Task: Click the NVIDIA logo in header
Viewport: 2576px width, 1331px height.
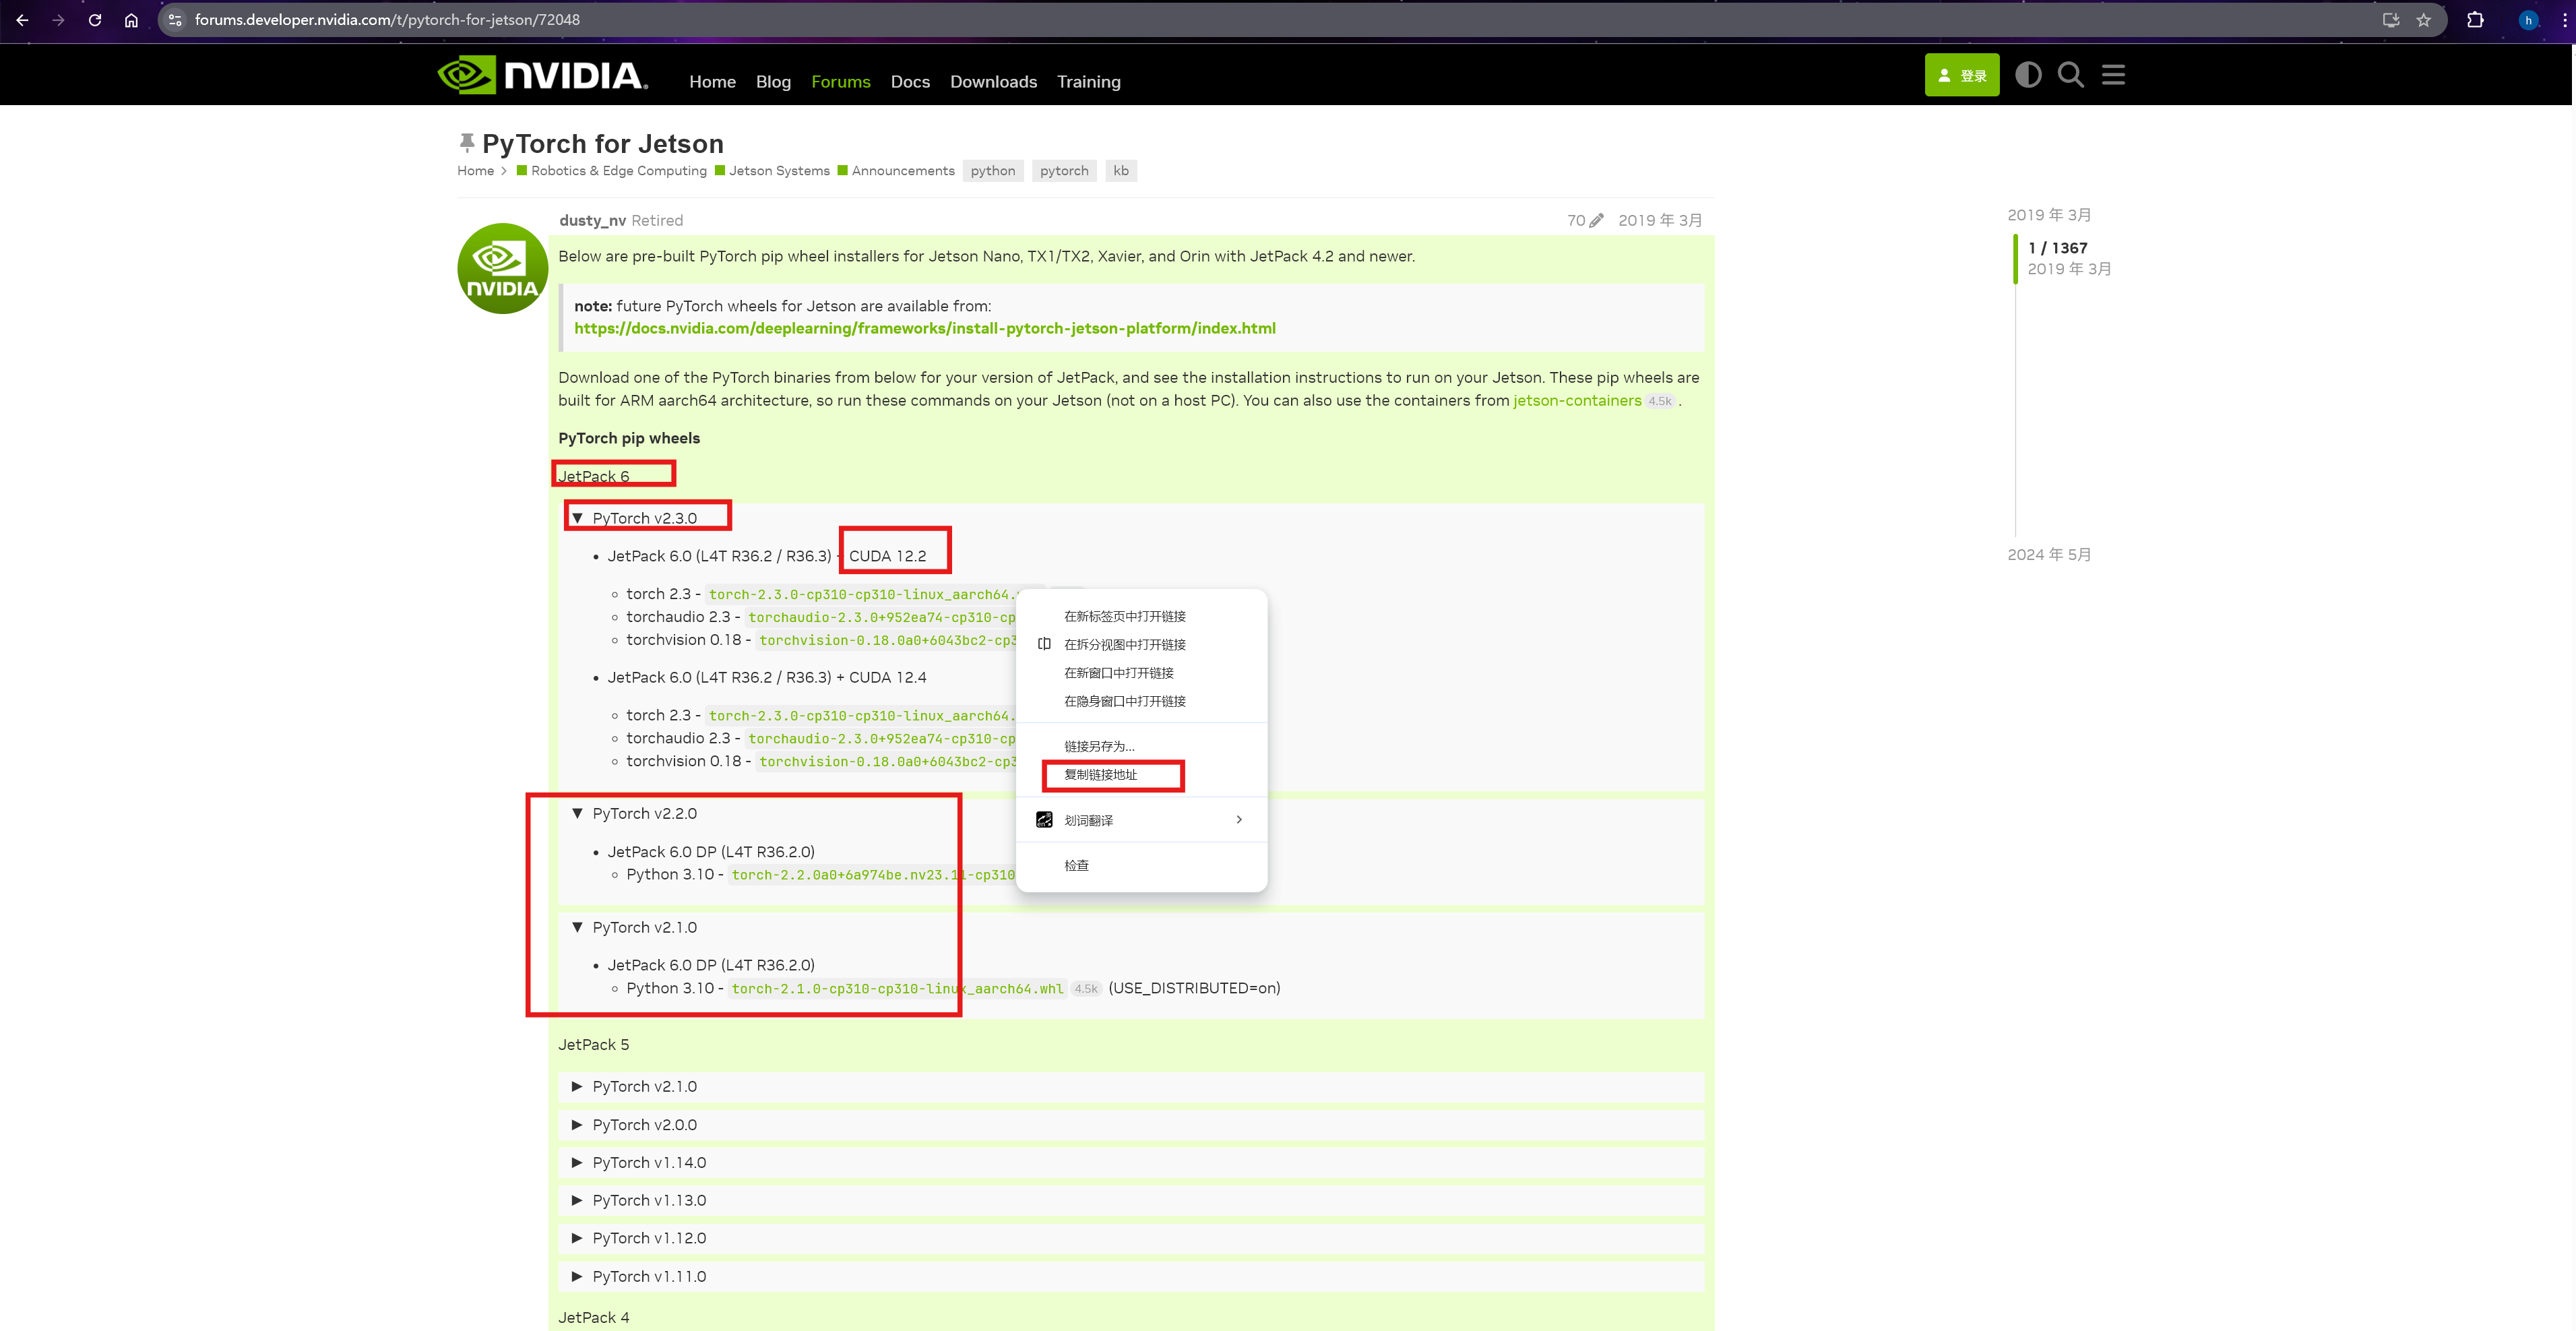Action: click(542, 75)
